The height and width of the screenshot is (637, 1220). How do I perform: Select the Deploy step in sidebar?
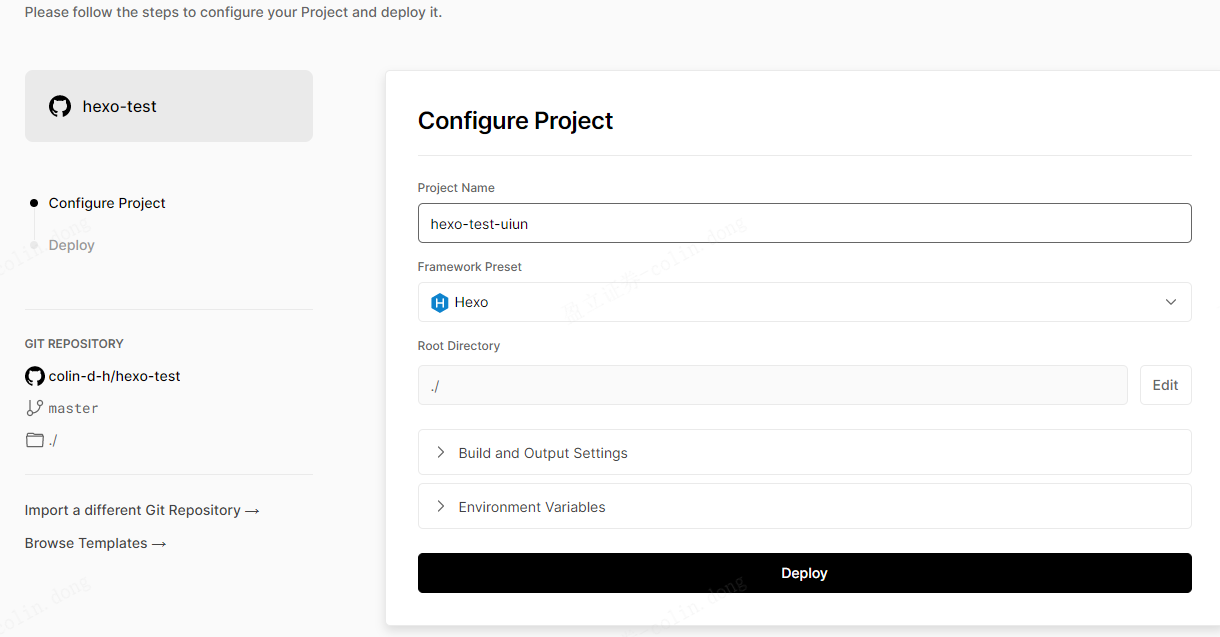[x=71, y=245]
